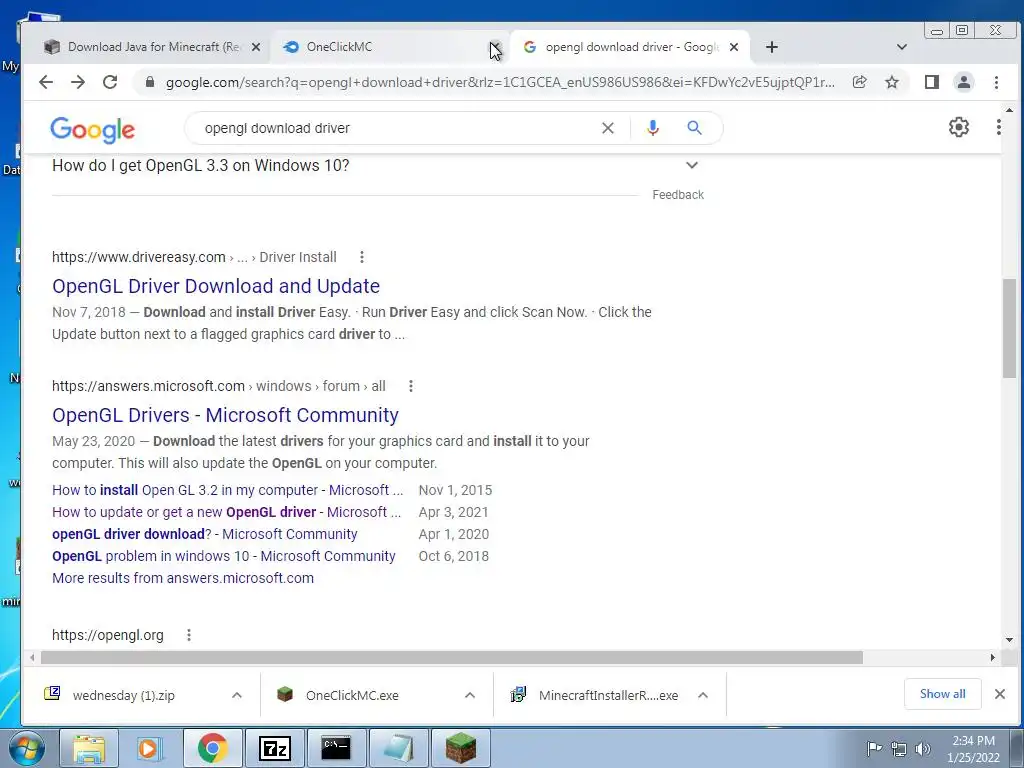
Task: Click the network tray icon
Action: pos(899,749)
